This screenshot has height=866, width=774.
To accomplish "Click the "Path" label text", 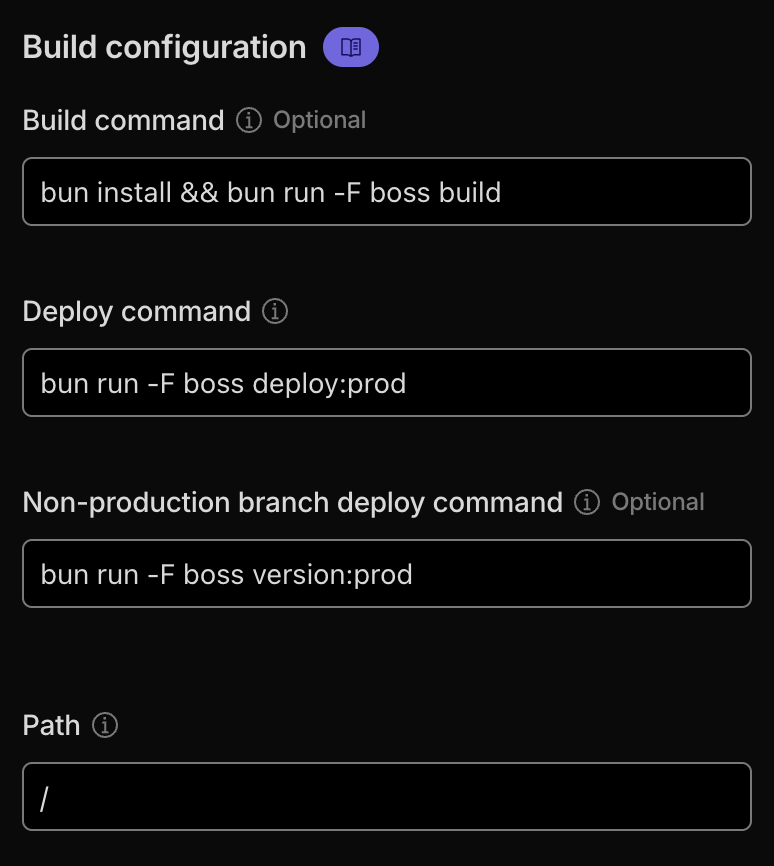I will point(51,726).
